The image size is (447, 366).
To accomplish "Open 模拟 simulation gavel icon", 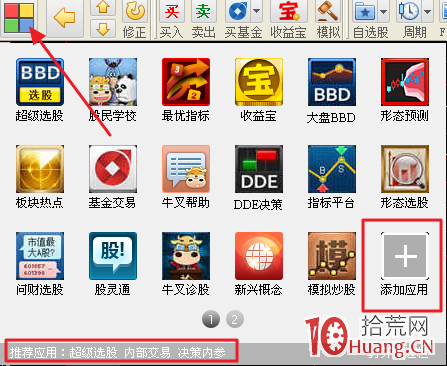I will point(328,11).
